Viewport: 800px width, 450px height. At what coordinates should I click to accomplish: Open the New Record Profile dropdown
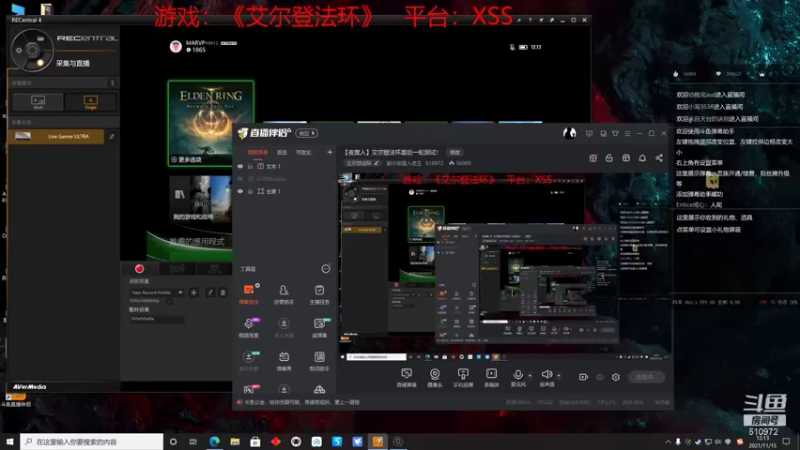tap(157, 292)
